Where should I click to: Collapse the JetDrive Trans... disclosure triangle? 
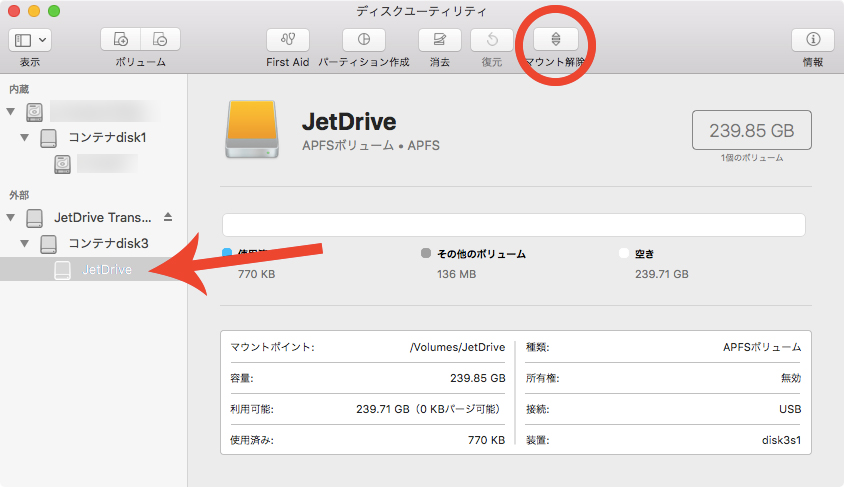pyautogui.click(x=11, y=217)
